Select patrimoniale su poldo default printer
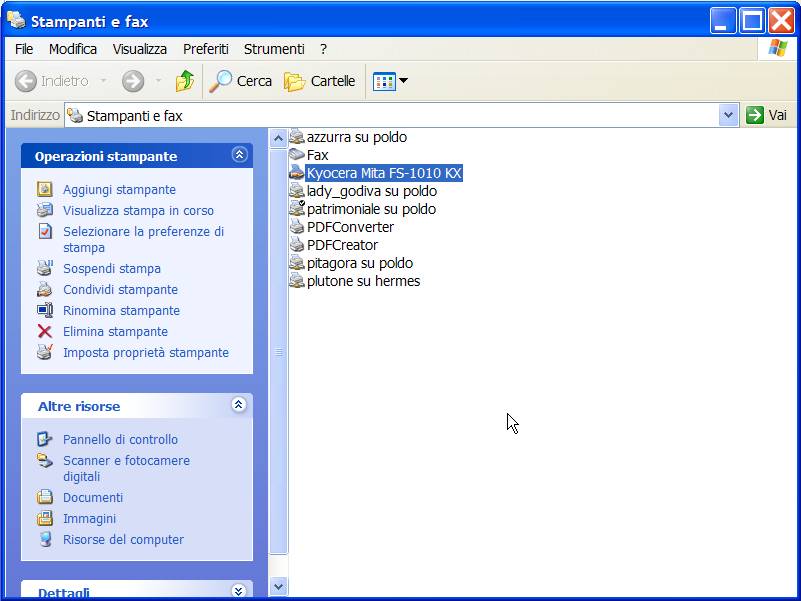 click(363, 209)
